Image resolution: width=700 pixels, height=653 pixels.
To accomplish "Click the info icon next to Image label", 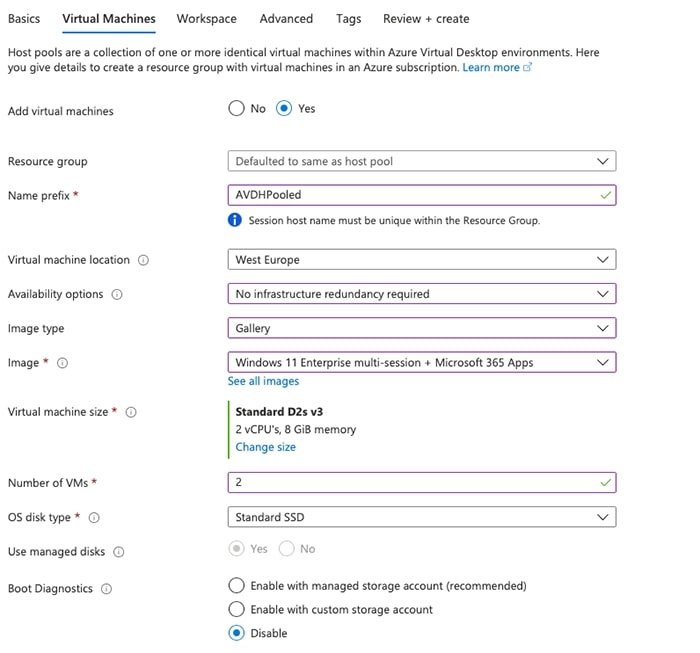I will (x=62, y=363).
